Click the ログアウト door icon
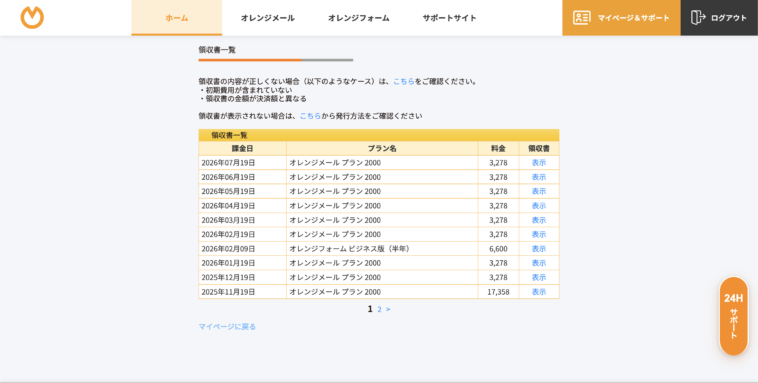This screenshot has width=758, height=383. [x=698, y=18]
